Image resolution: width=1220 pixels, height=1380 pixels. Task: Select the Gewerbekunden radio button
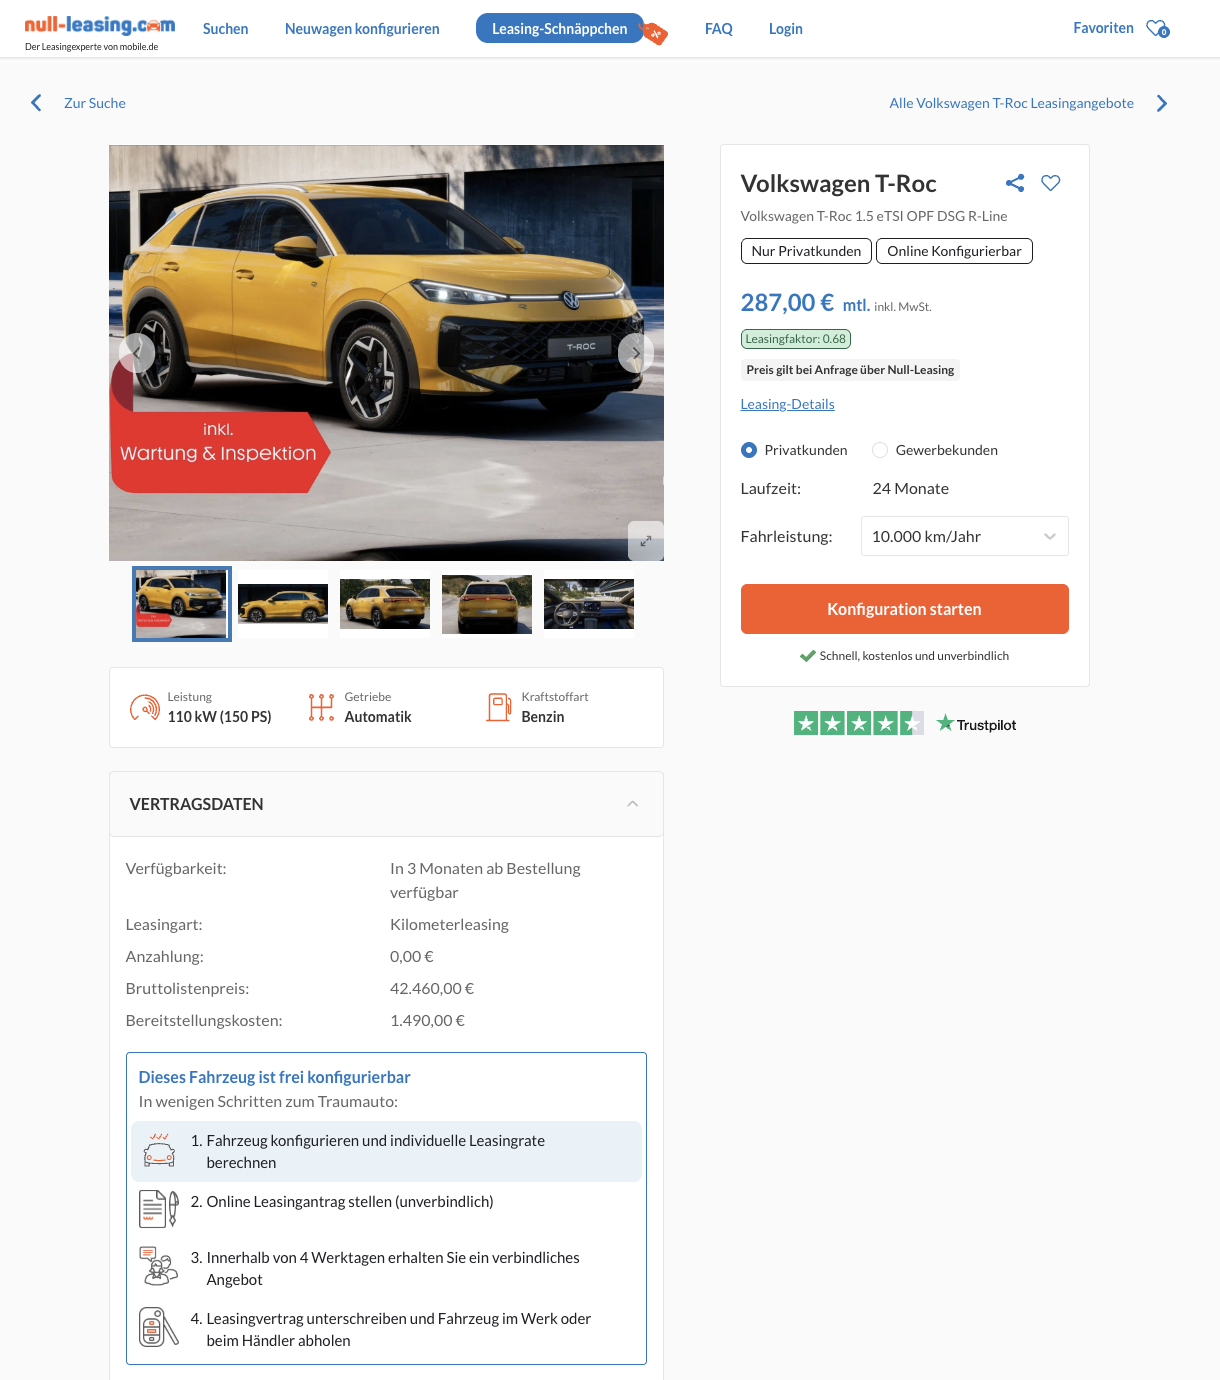[x=880, y=450]
